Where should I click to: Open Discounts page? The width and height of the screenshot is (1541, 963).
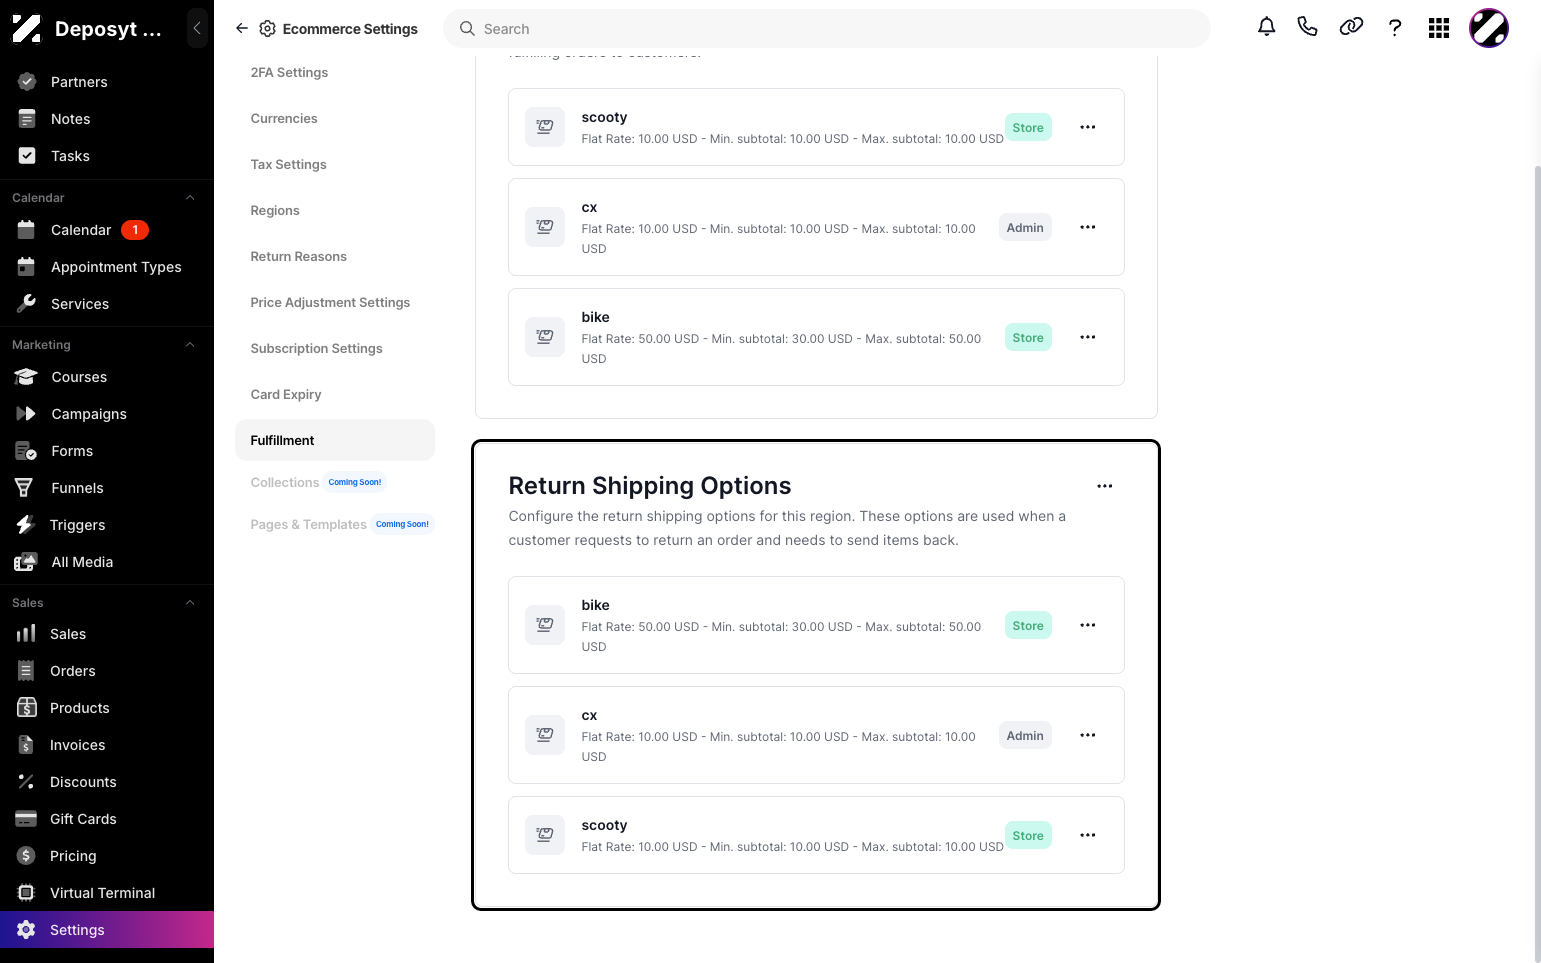(x=107, y=782)
